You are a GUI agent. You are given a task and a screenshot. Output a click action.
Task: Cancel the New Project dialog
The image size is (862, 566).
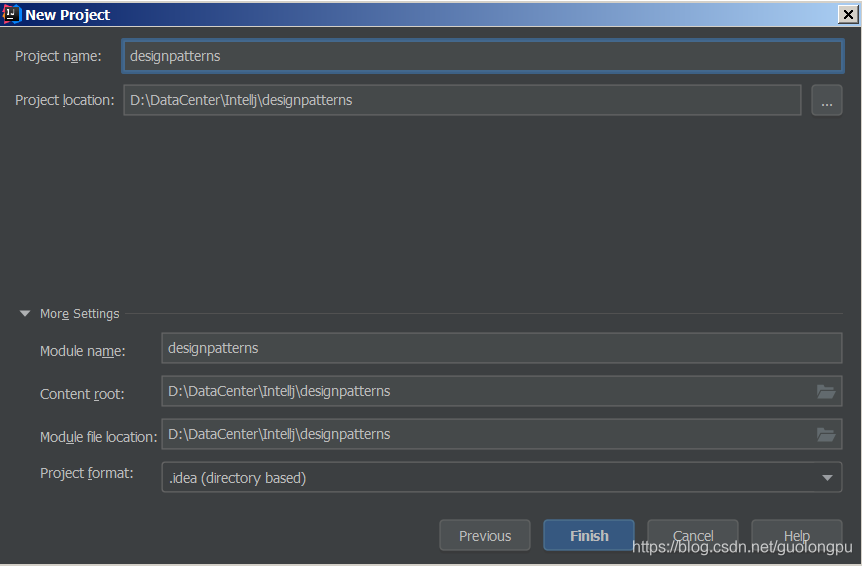tap(693, 535)
